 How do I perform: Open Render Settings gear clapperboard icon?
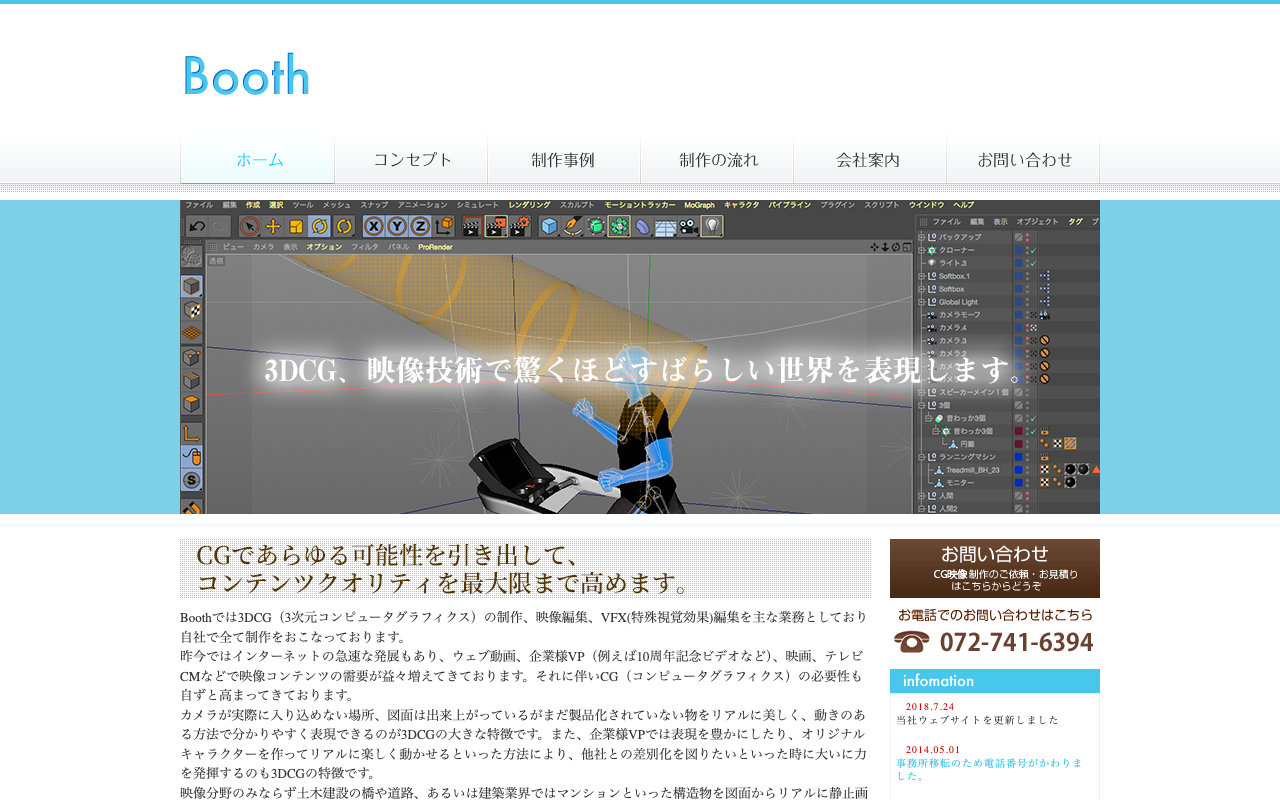click(x=519, y=226)
